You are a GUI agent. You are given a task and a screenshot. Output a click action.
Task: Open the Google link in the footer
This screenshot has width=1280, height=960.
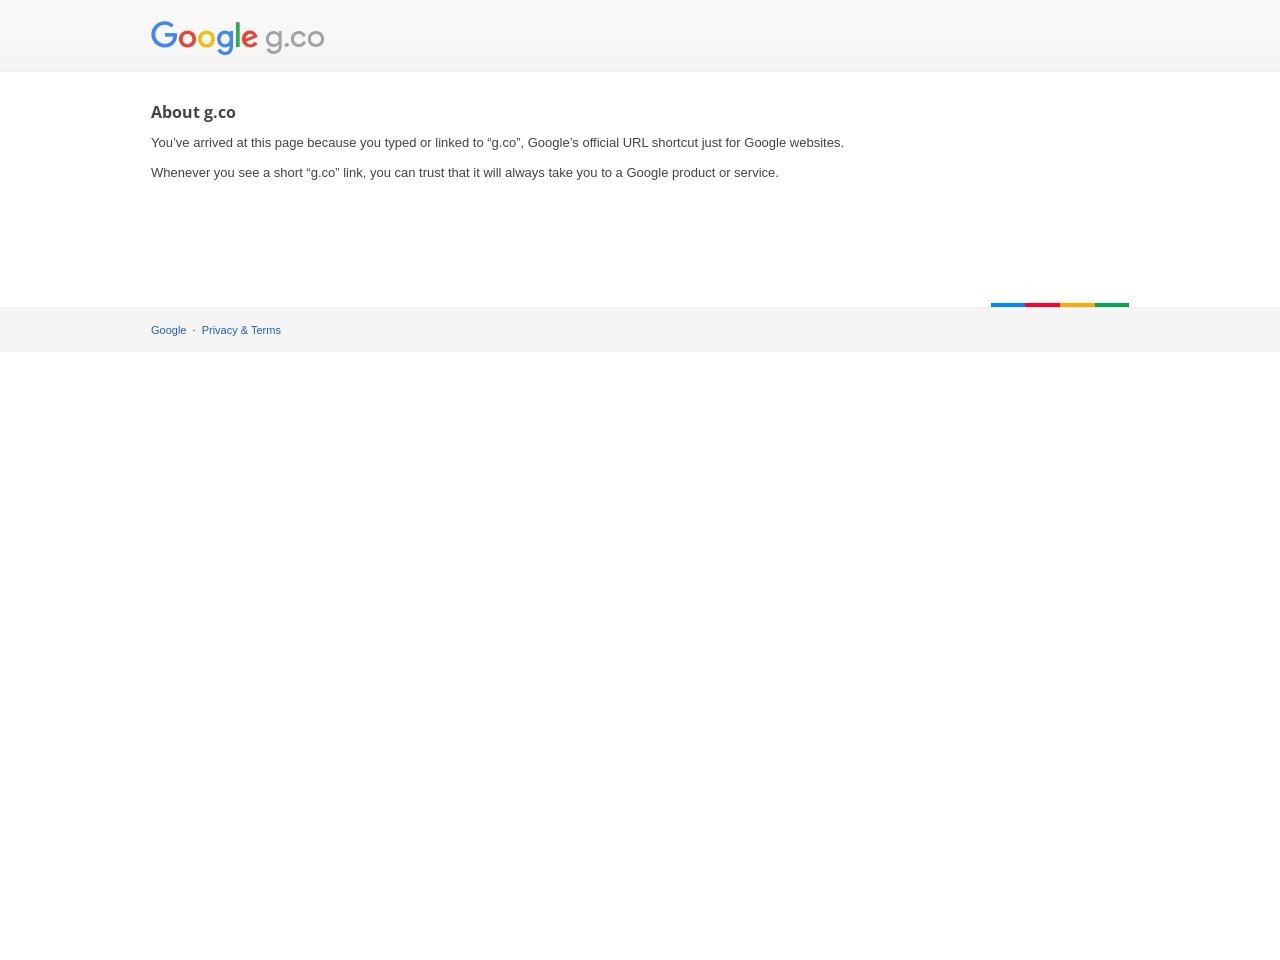pyautogui.click(x=168, y=330)
